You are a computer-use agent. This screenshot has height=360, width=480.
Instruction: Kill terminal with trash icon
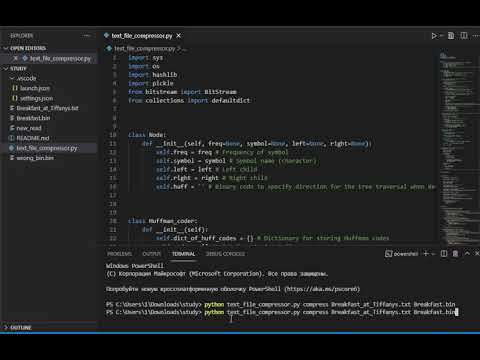(x=455, y=254)
